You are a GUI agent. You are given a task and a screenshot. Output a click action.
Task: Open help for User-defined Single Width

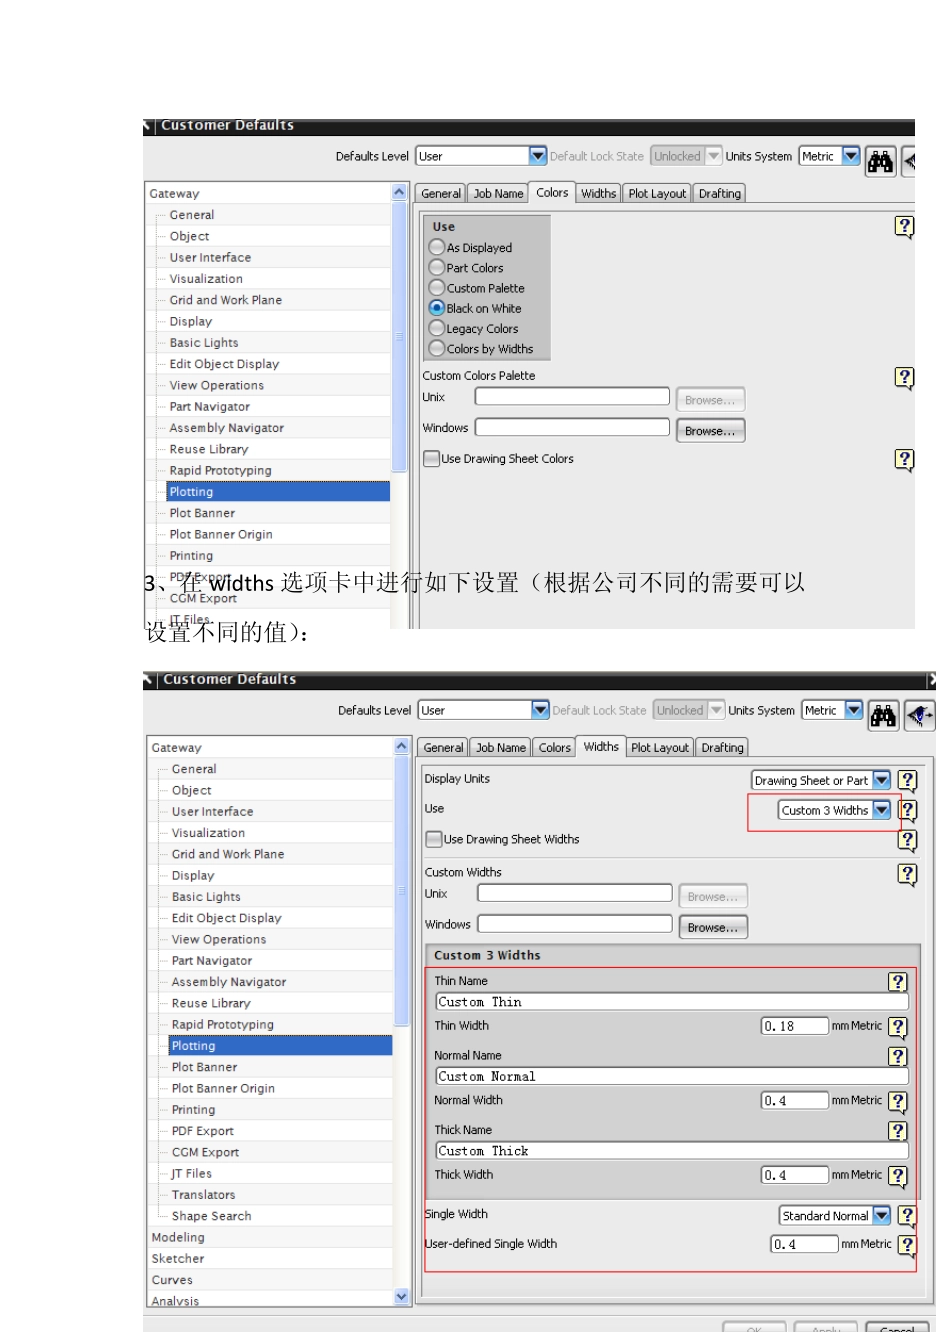pyautogui.click(x=907, y=1245)
